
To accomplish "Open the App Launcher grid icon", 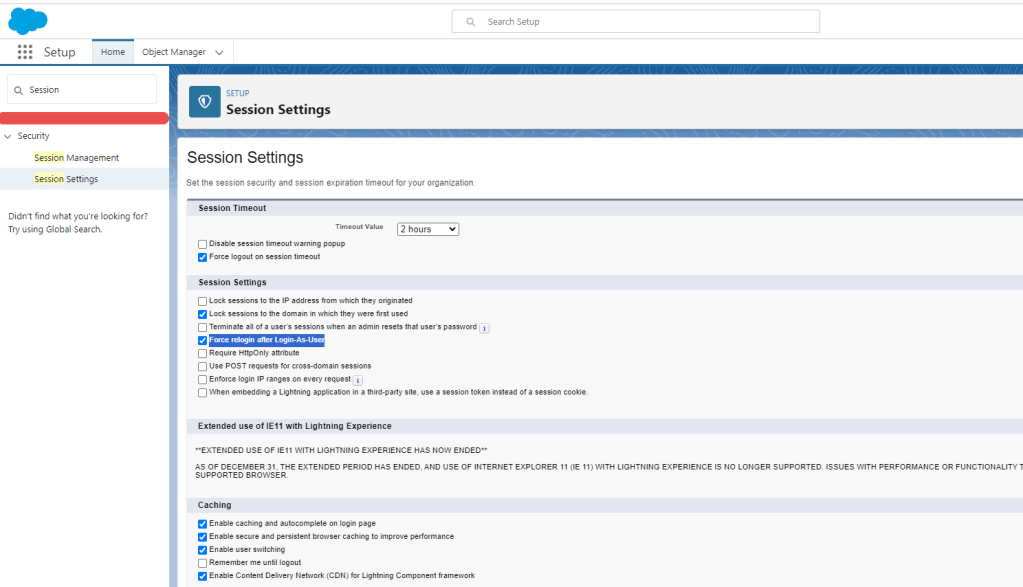I will (25, 52).
